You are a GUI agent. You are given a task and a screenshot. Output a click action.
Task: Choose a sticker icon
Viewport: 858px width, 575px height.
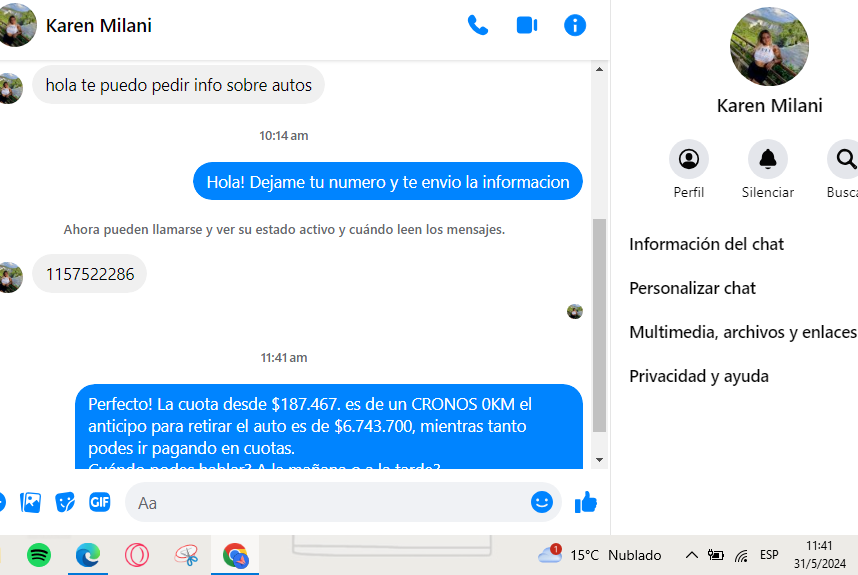65,502
